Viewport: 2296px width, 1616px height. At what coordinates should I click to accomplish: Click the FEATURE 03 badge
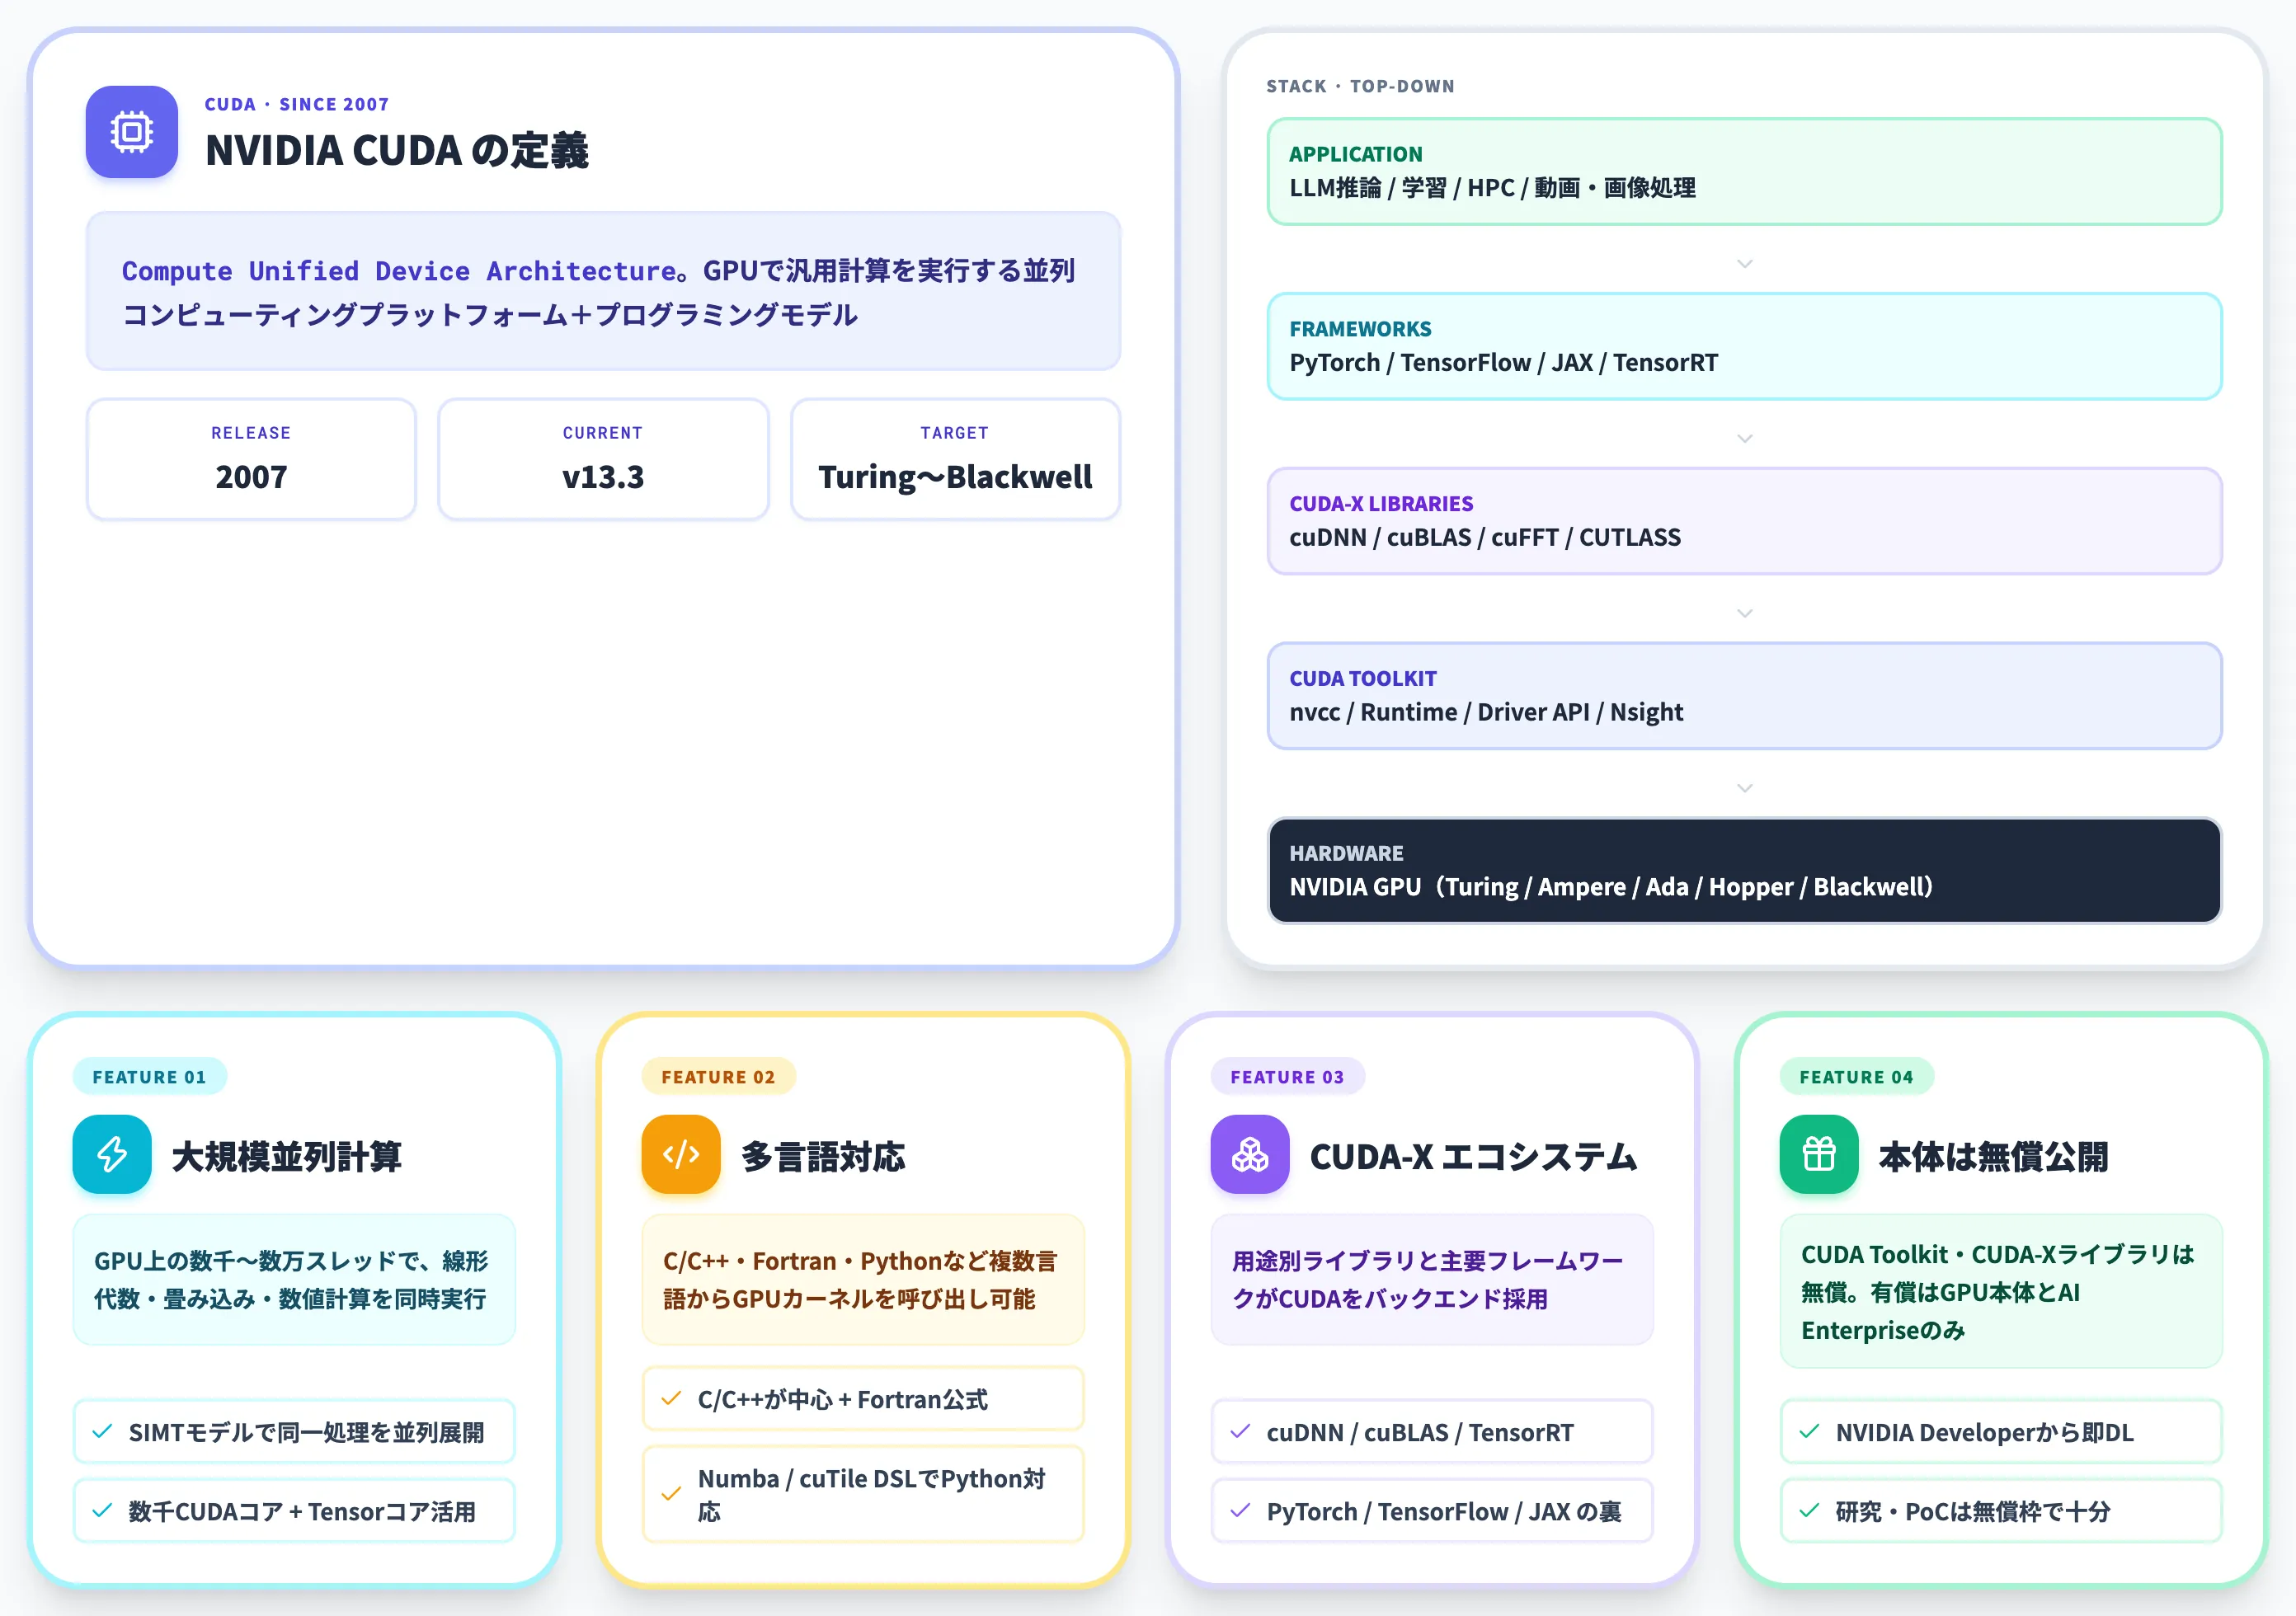click(x=1287, y=1077)
